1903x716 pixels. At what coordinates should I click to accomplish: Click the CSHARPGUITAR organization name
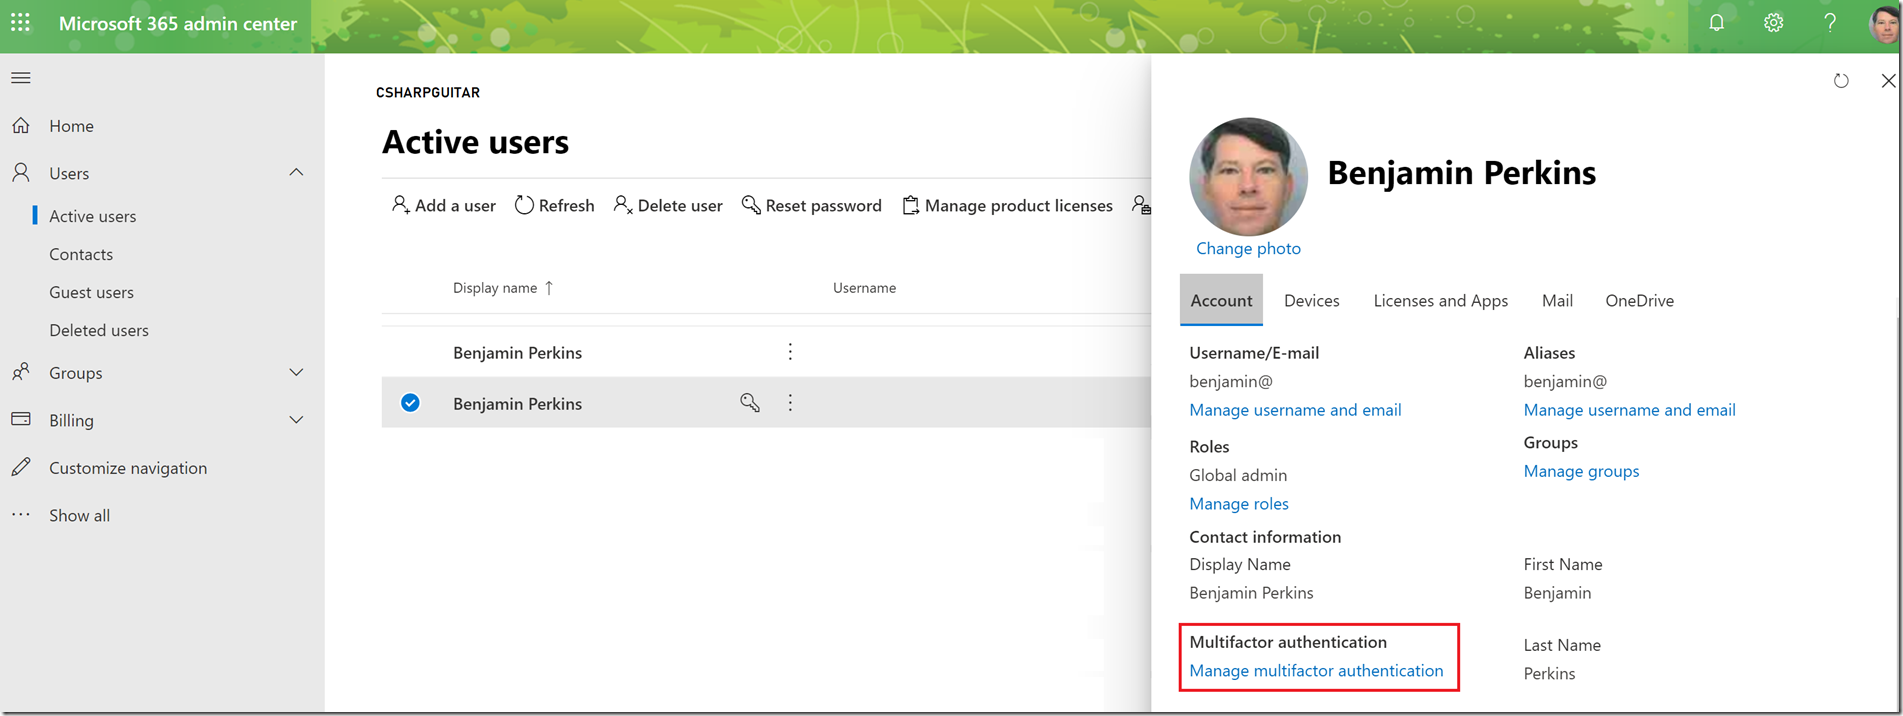428,92
